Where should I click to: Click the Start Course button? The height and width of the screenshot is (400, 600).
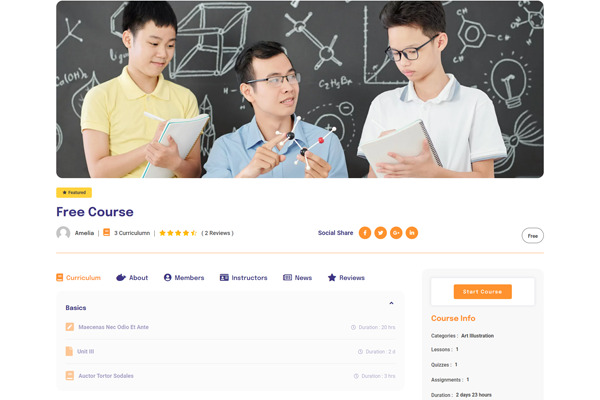(x=483, y=292)
